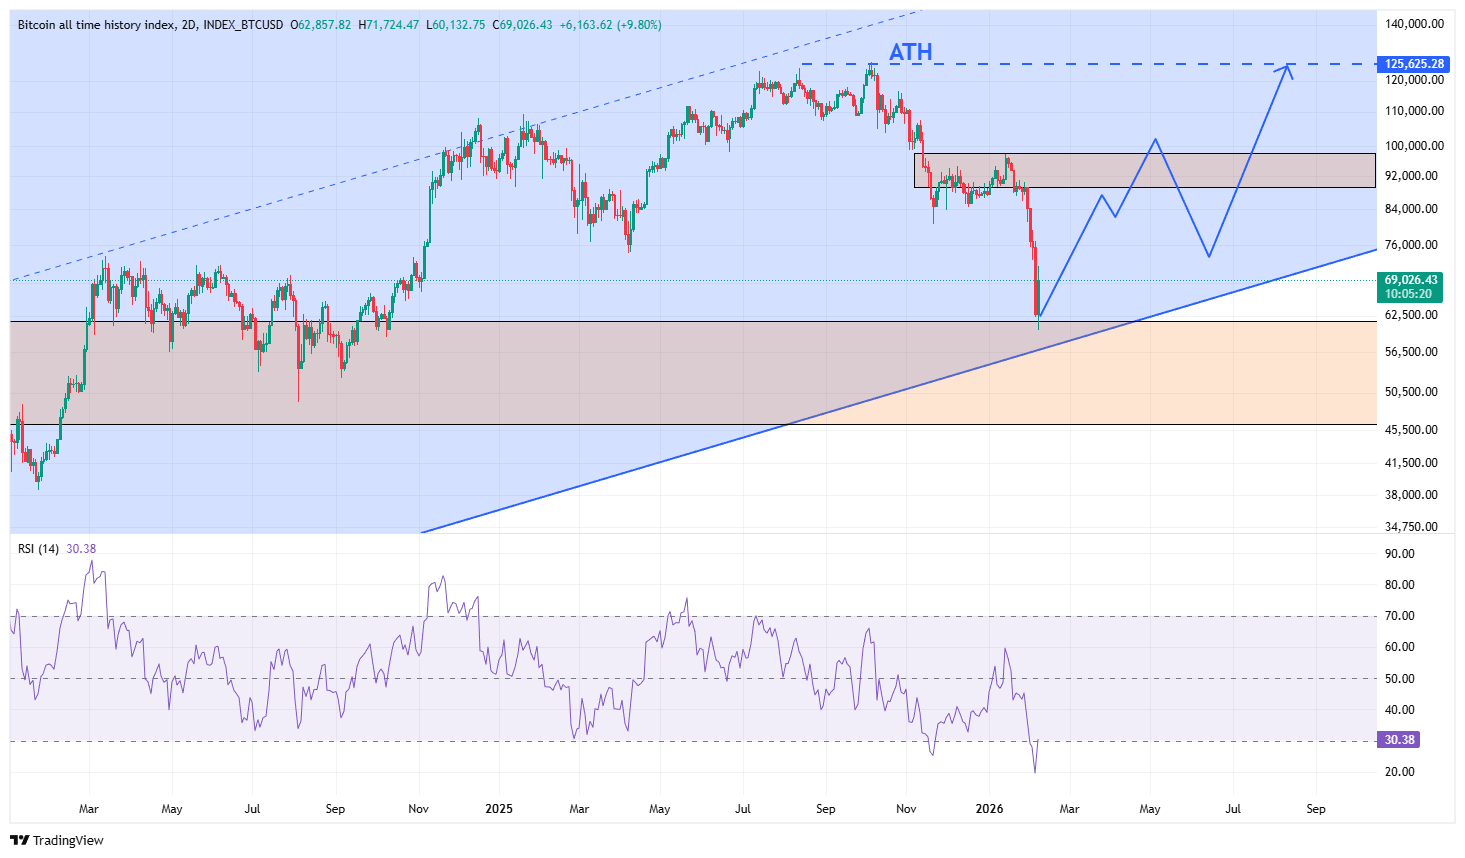Screen dimensions: 1465x858
Task: Select the ATH text label
Action: click(910, 52)
